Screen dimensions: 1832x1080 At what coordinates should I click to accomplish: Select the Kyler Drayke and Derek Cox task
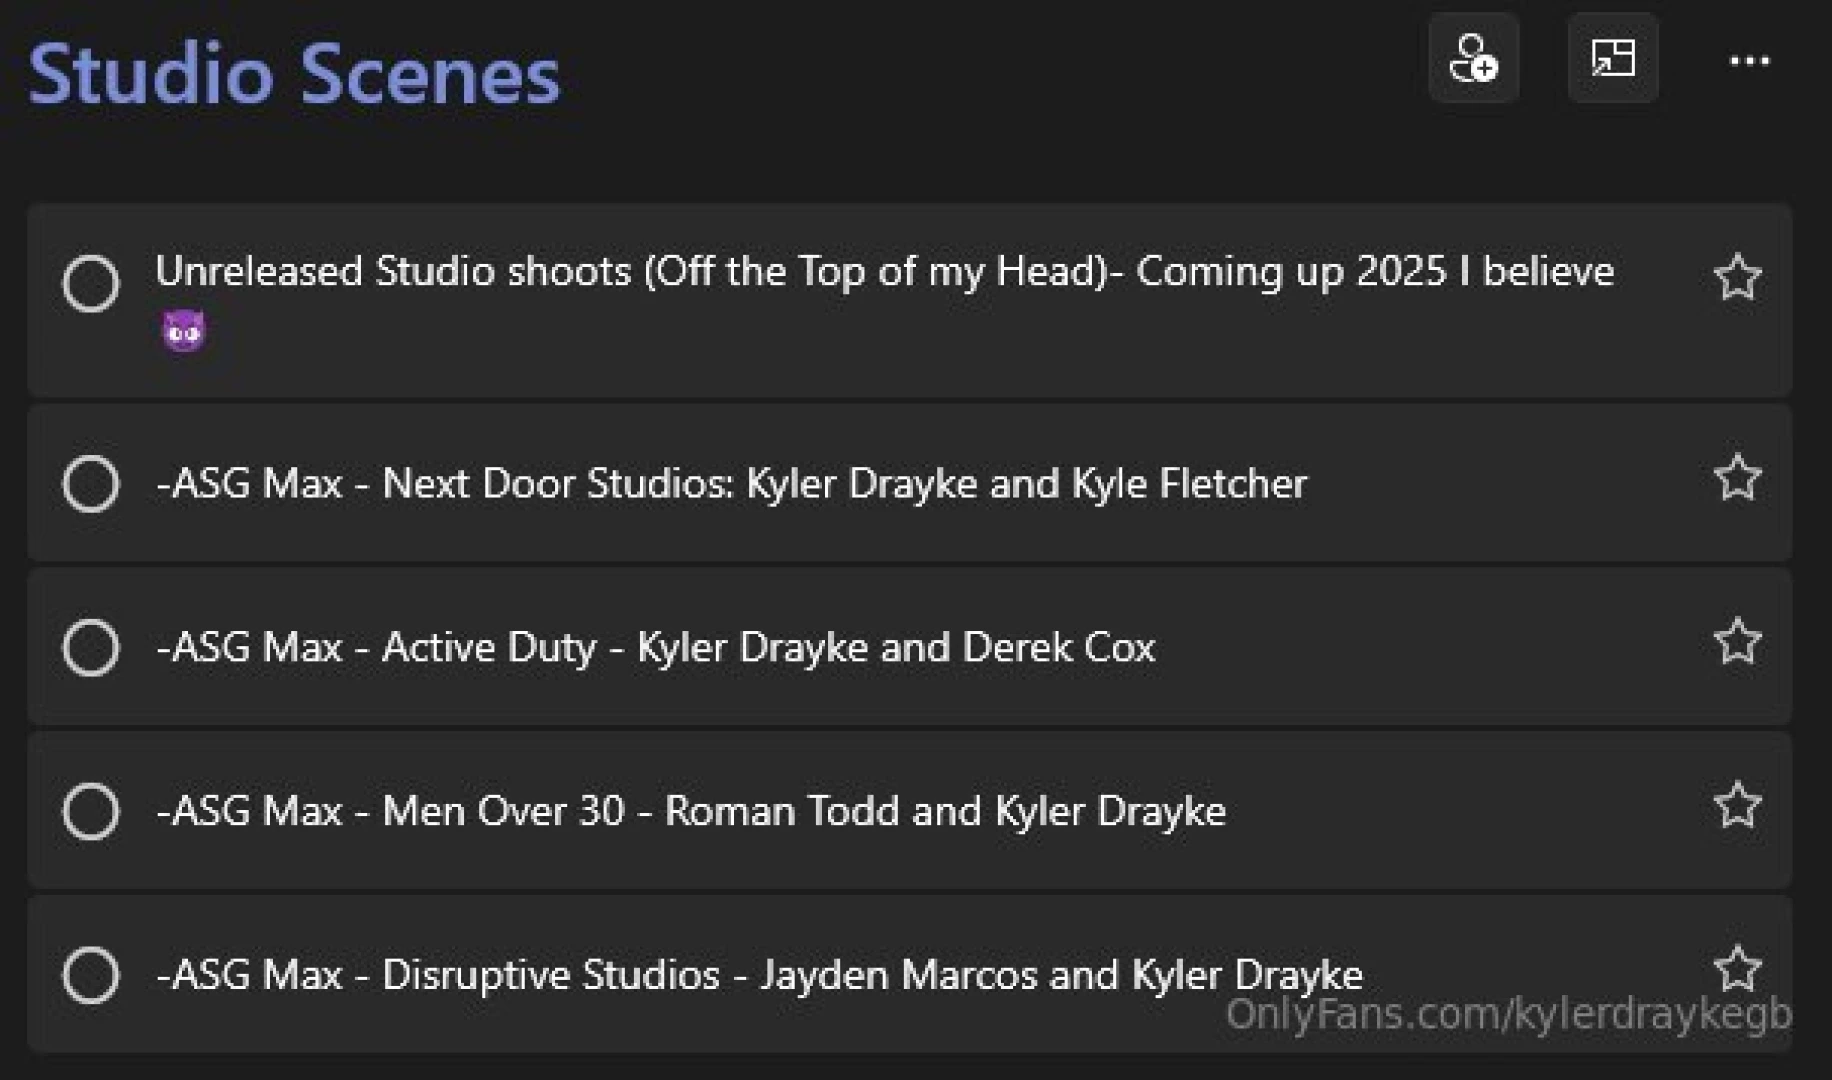pyautogui.click(x=656, y=647)
